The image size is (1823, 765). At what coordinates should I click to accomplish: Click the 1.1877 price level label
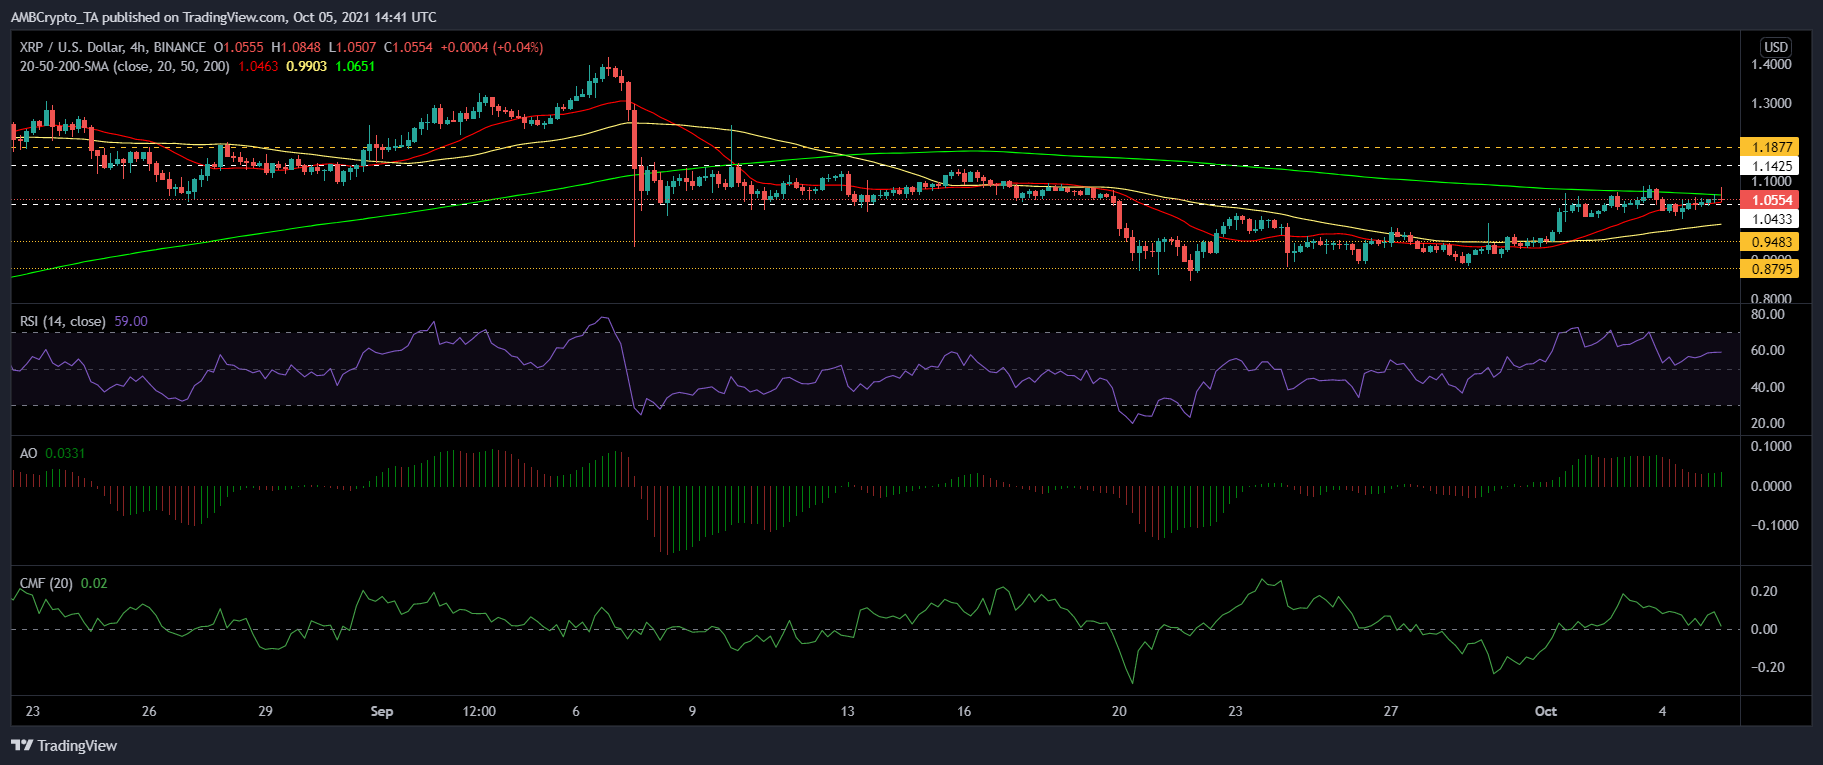1770,147
